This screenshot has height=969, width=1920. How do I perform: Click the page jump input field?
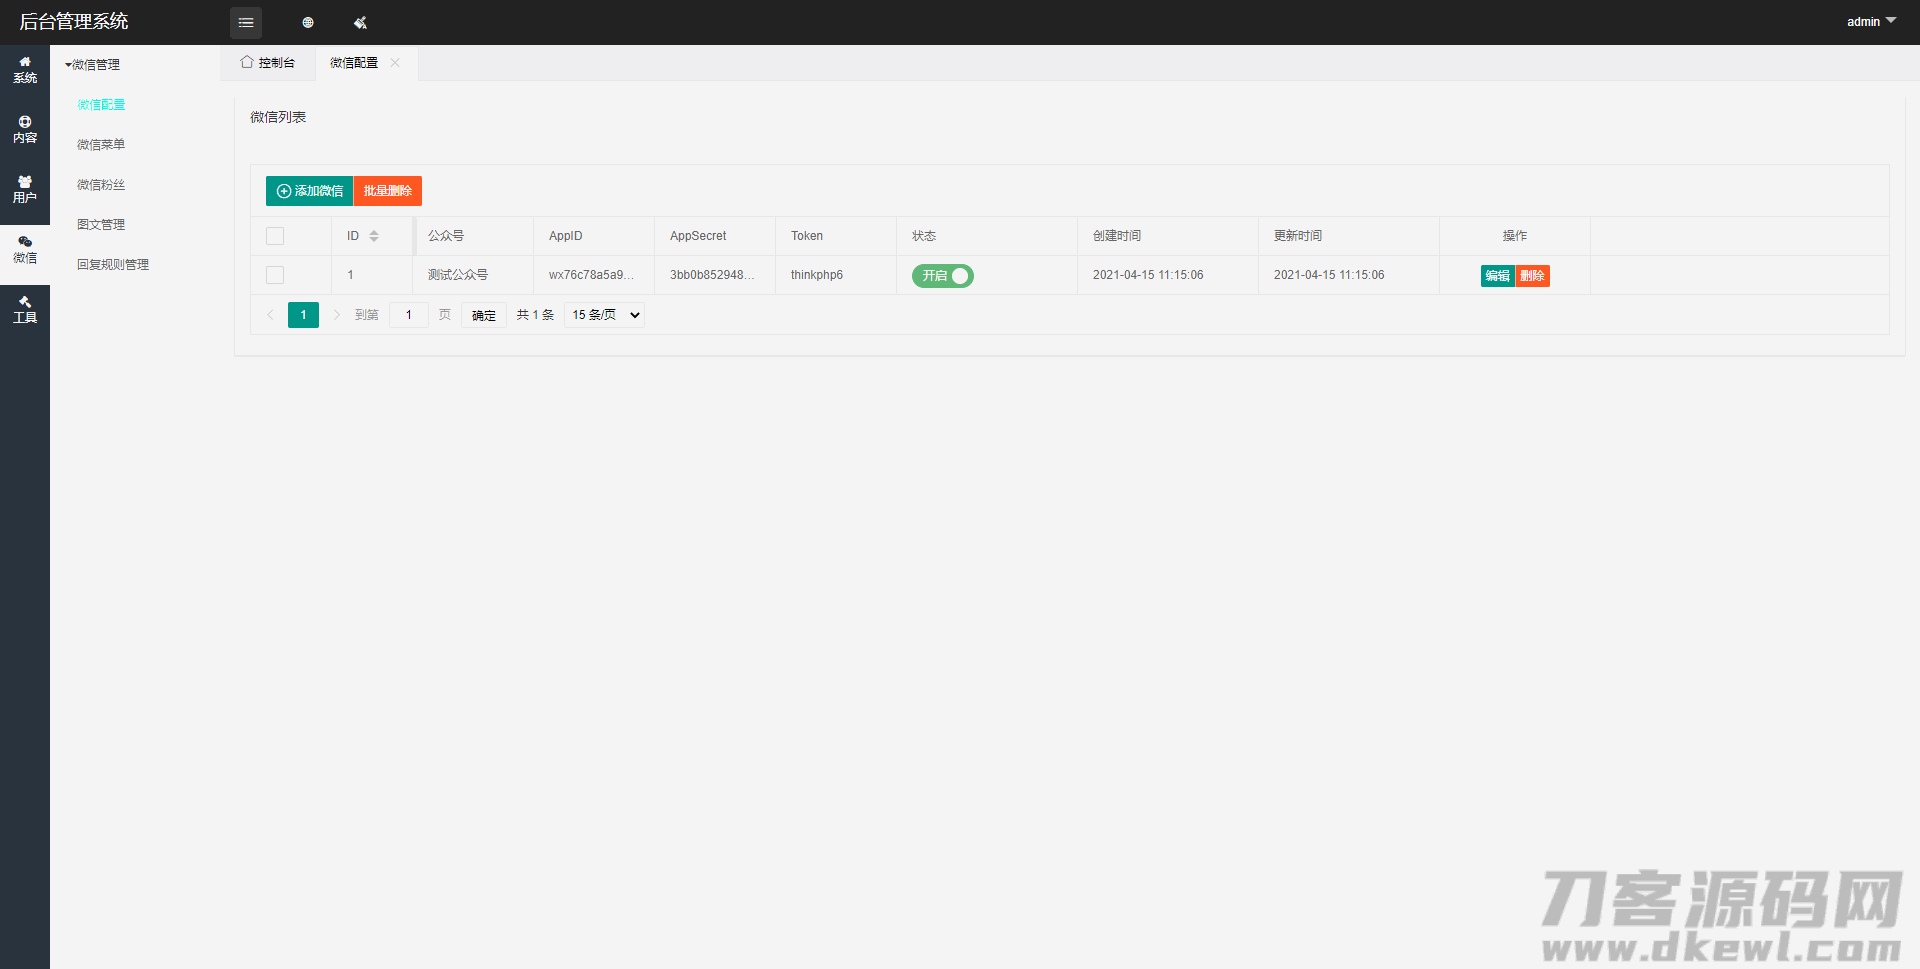[409, 315]
